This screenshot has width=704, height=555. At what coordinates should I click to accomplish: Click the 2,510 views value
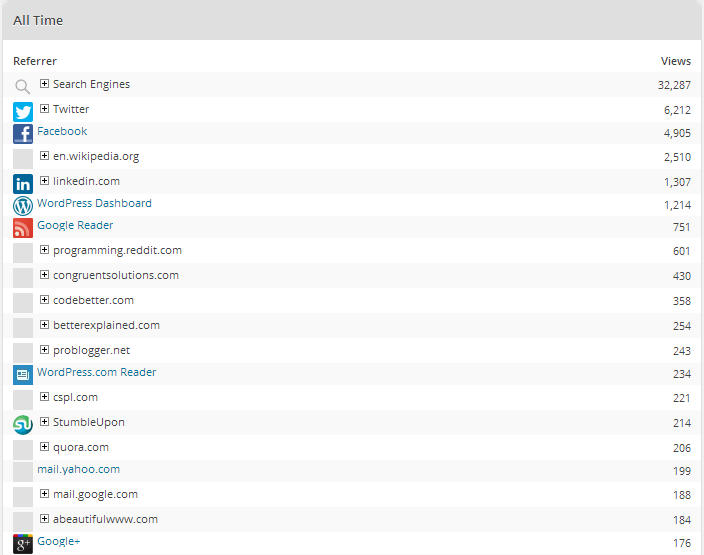click(x=677, y=157)
